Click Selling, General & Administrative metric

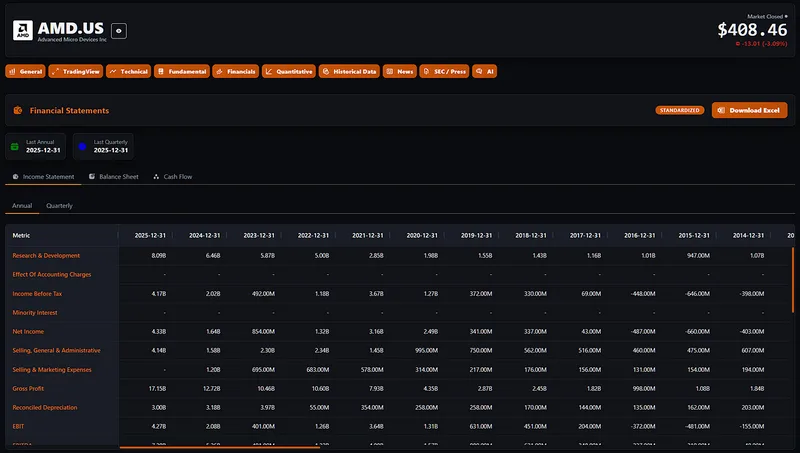[57, 350]
